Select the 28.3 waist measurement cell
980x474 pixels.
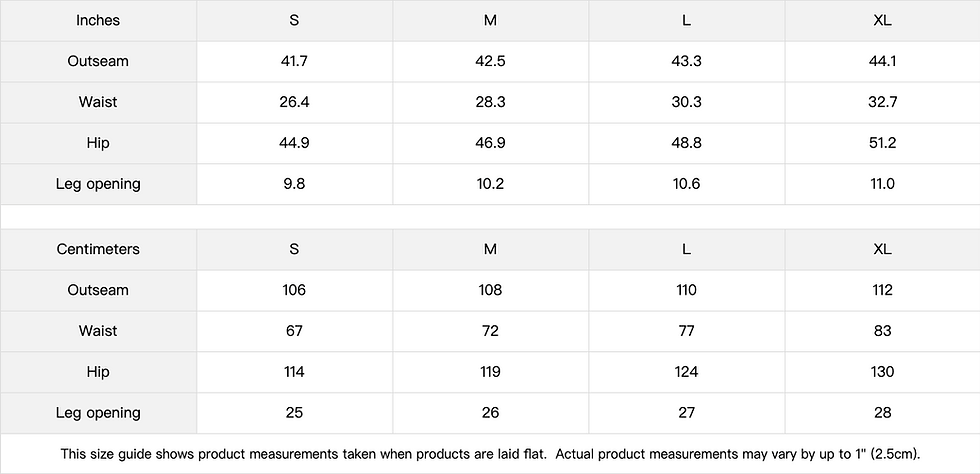[490, 102]
